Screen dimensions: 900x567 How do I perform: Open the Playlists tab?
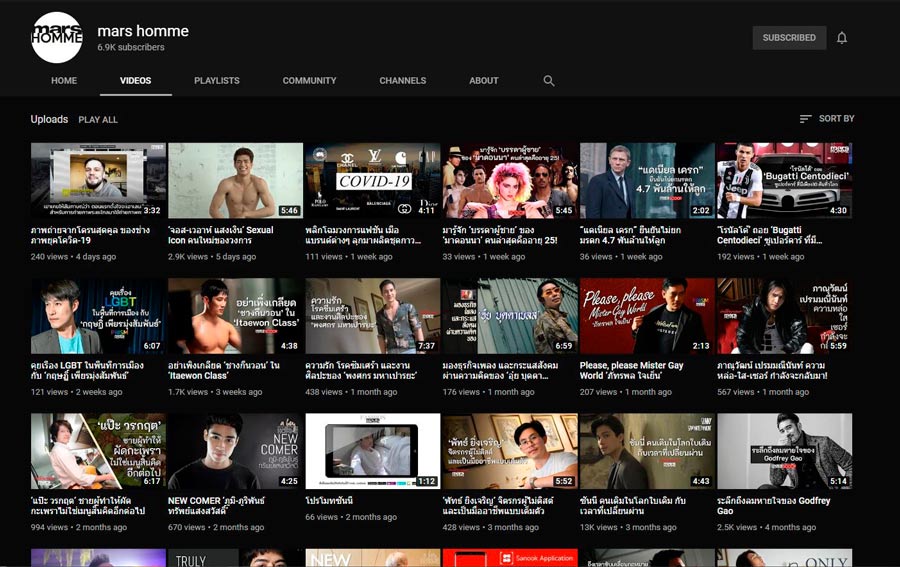217,81
